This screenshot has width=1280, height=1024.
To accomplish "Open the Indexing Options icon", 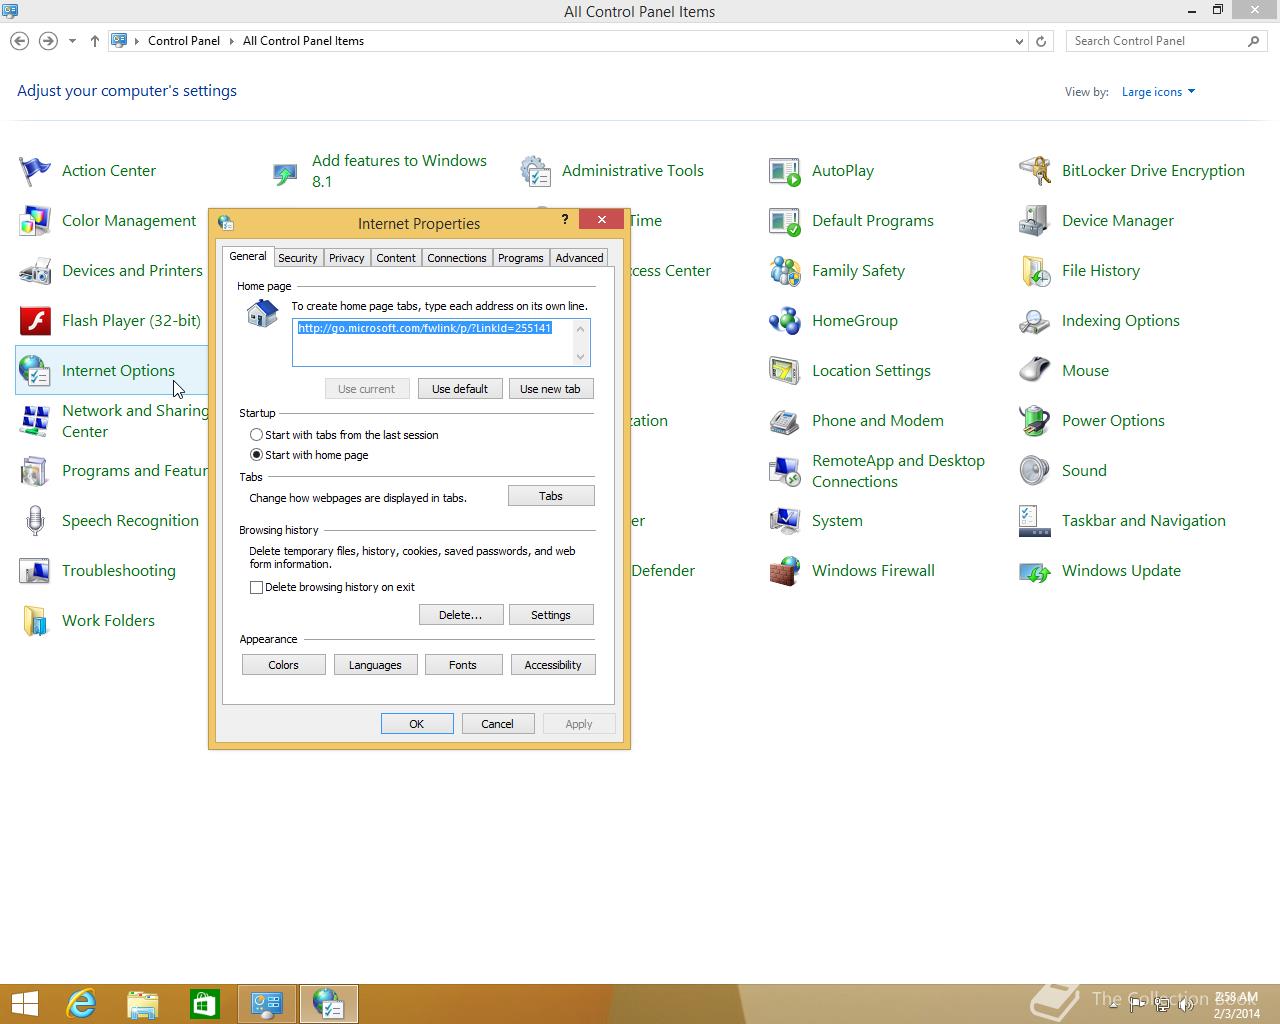I will (1035, 321).
